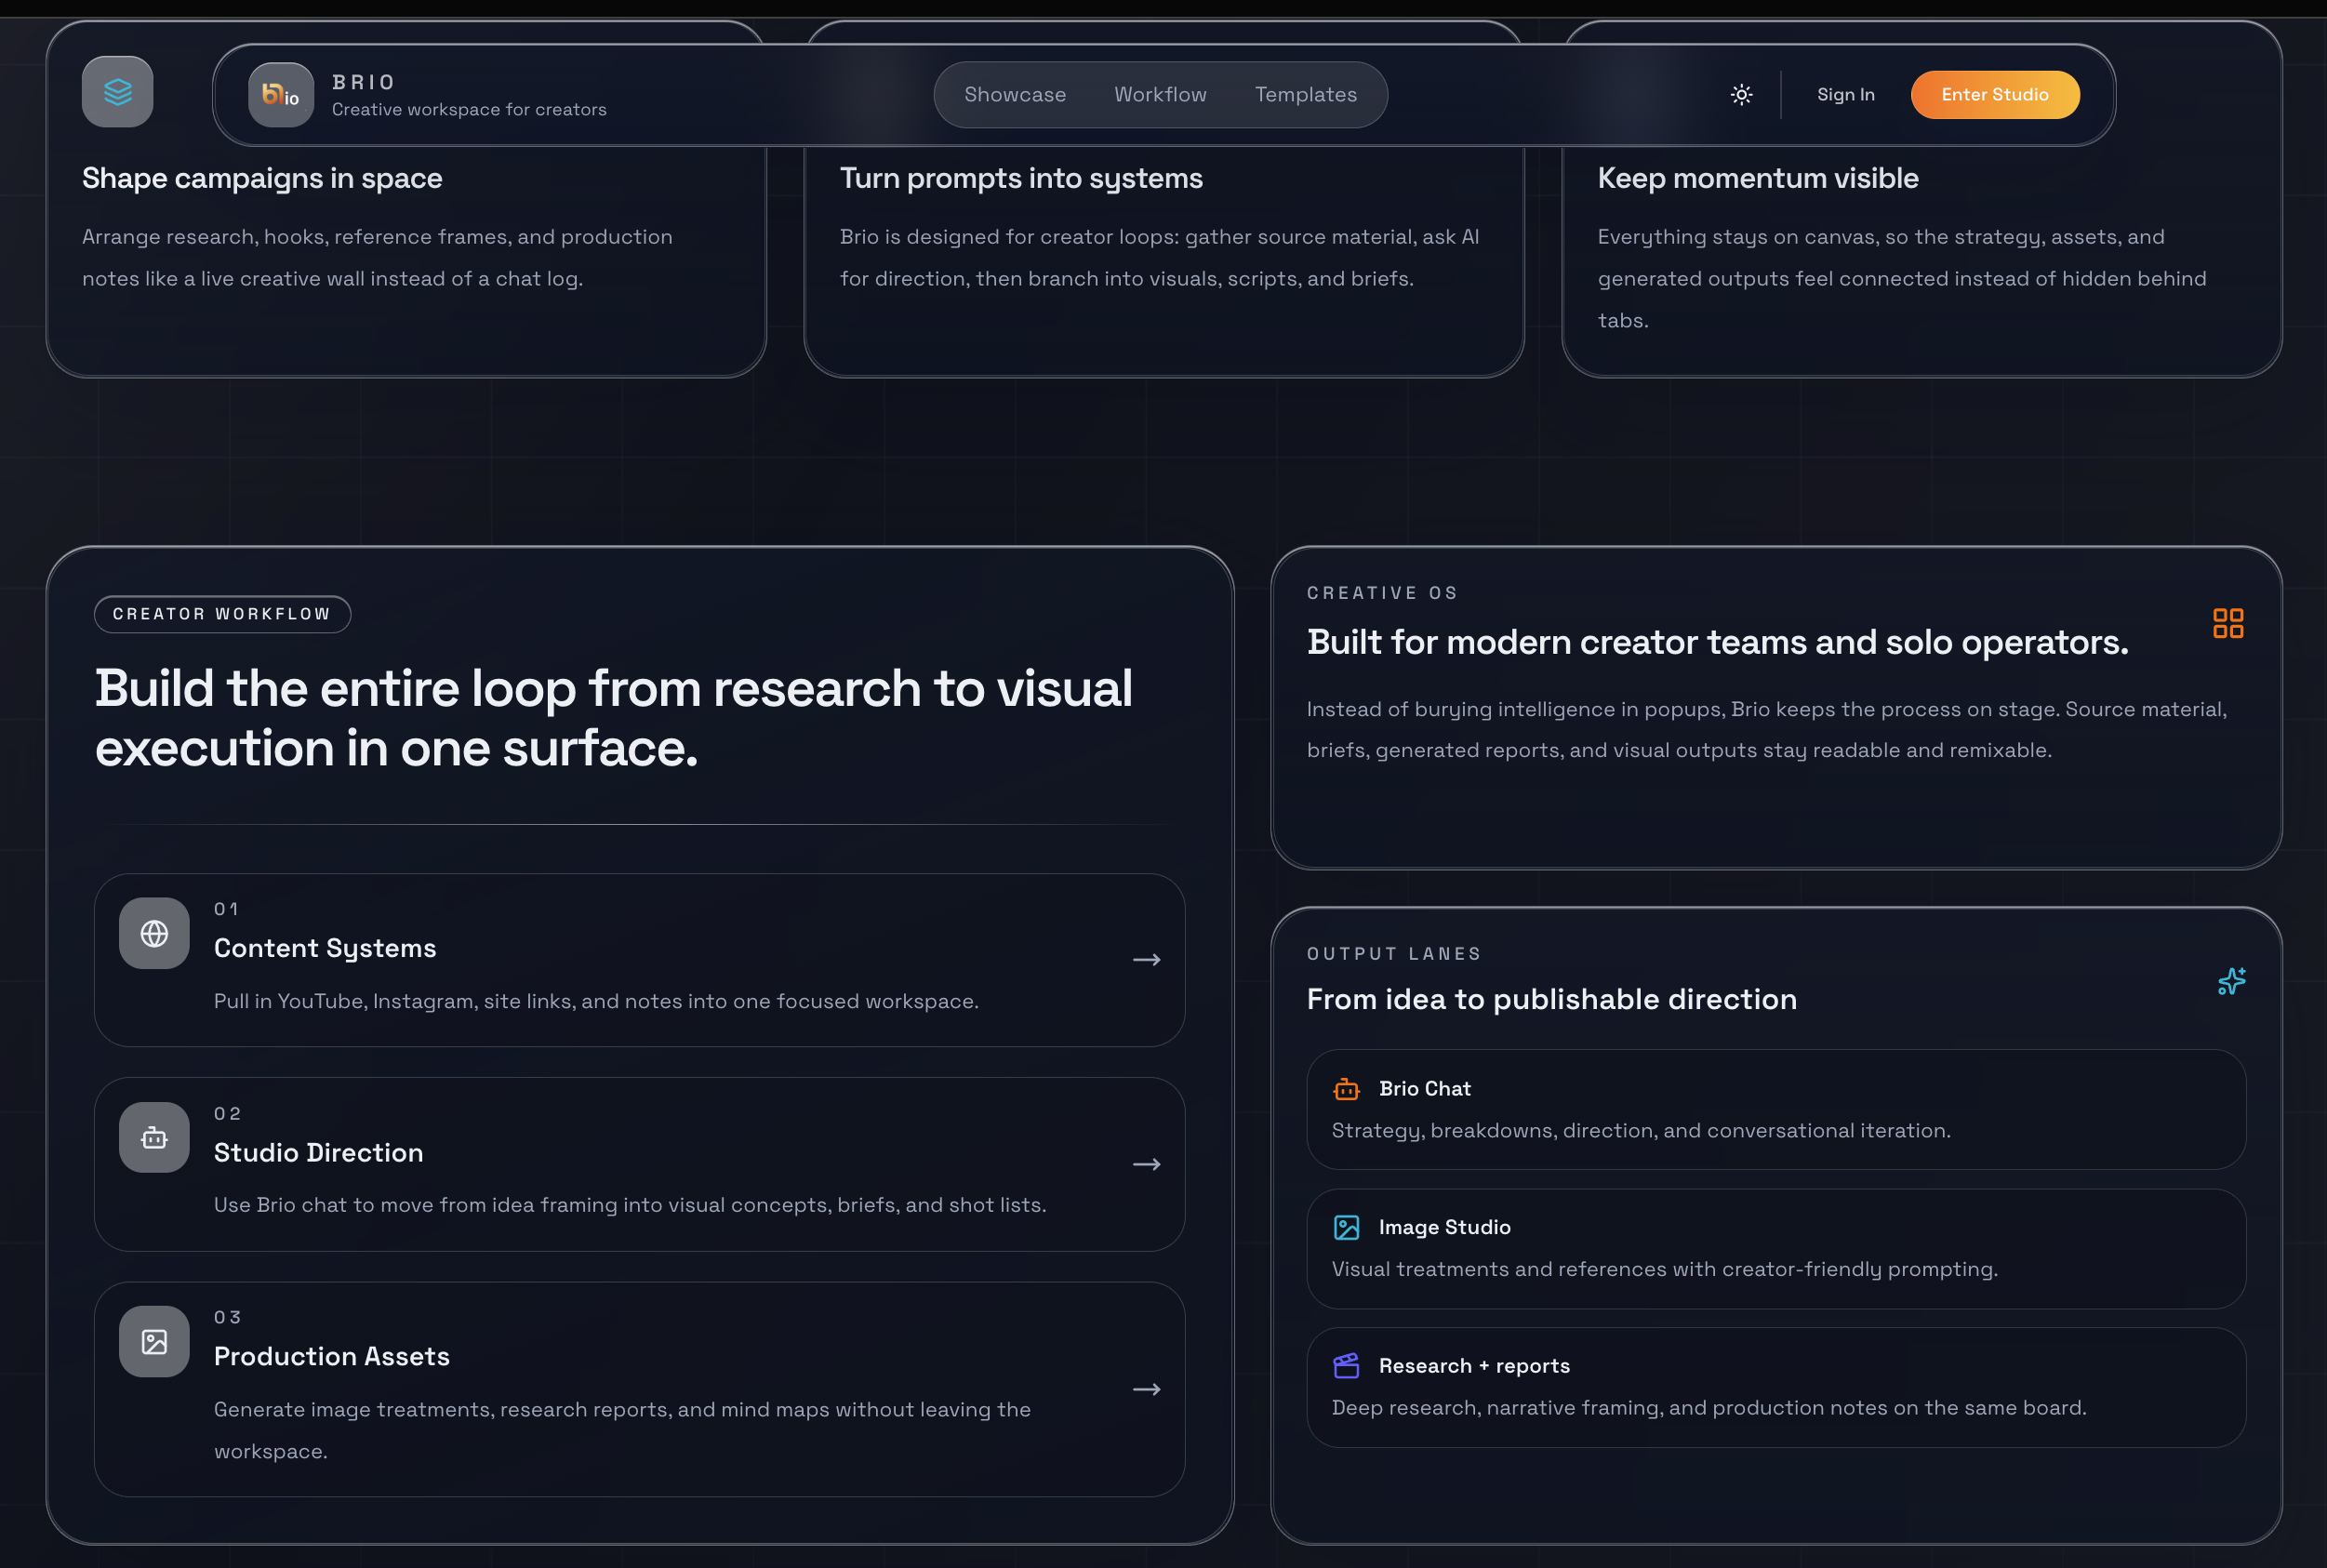Click the sparkles icon in Output Lanes card

click(2231, 981)
